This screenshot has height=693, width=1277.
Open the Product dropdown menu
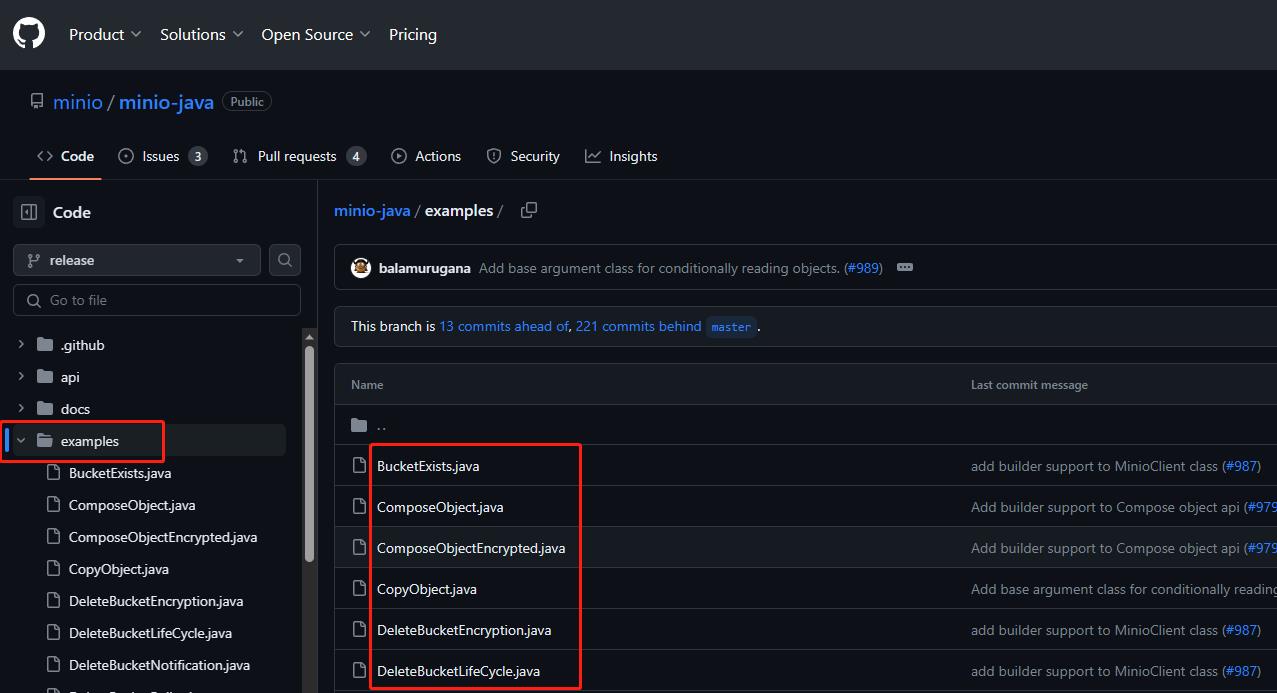coord(105,34)
